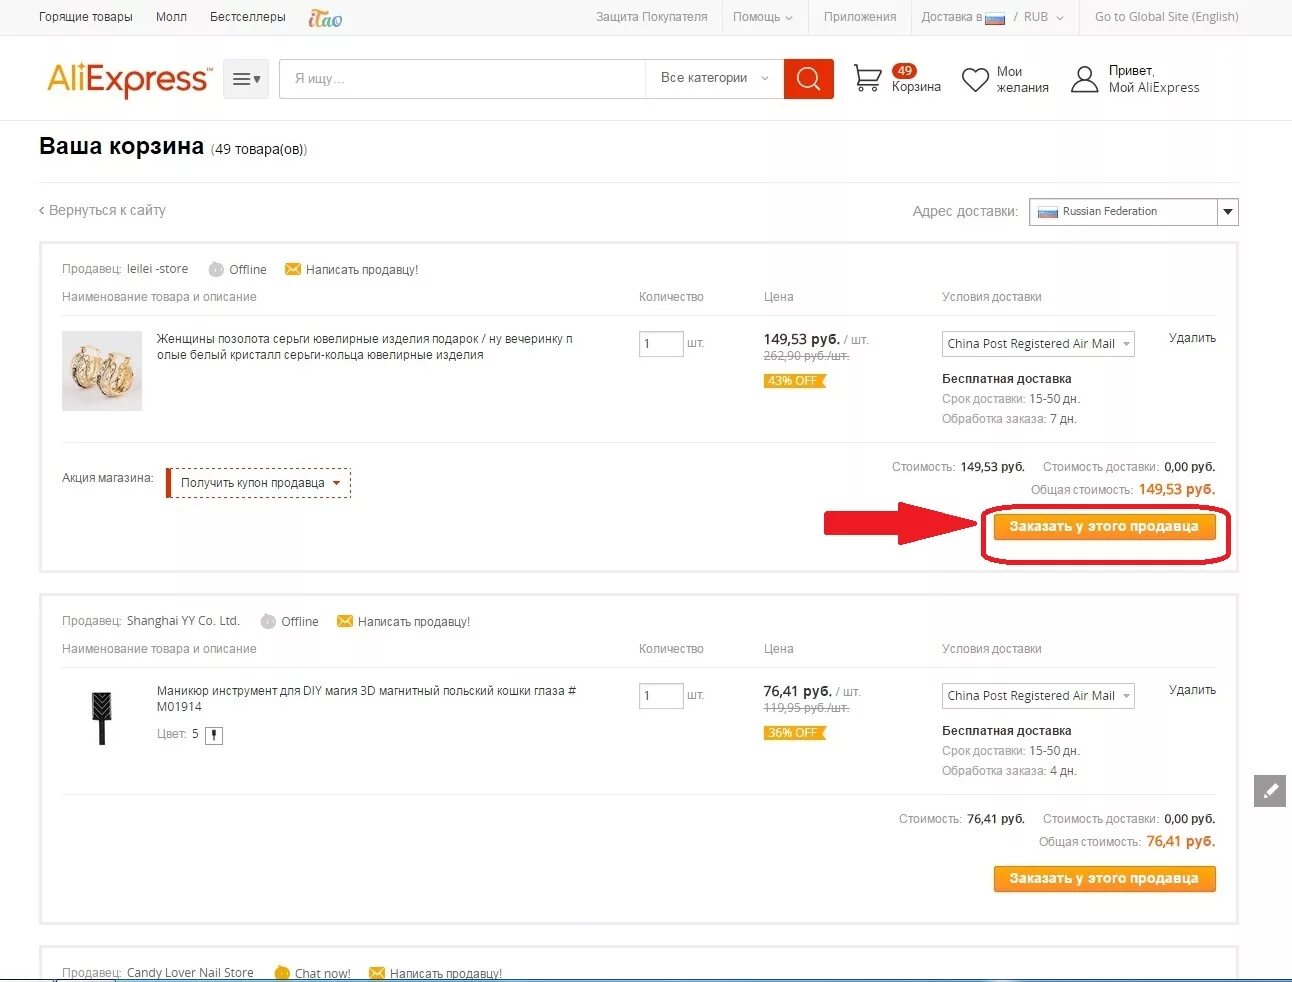Screen dimensions: 1292x982
Task: Click Написать продавцу for Shanghai YY Co.
Action: click(x=414, y=622)
